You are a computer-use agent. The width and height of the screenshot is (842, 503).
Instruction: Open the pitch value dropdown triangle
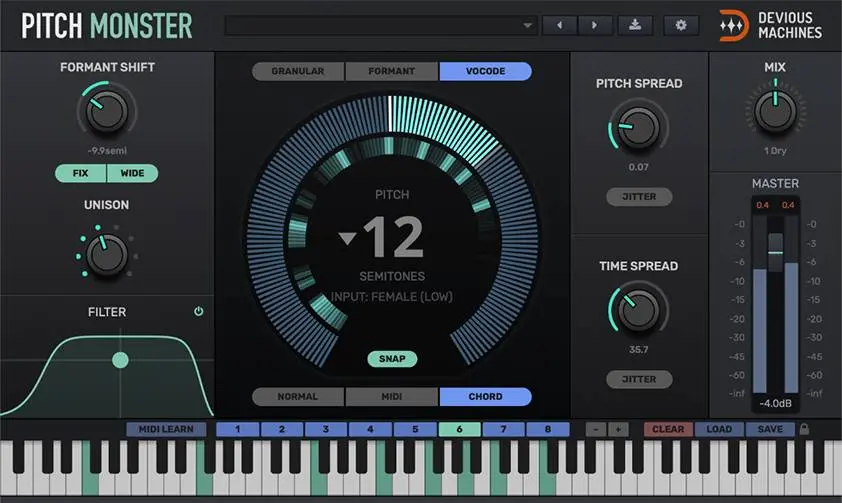347,238
